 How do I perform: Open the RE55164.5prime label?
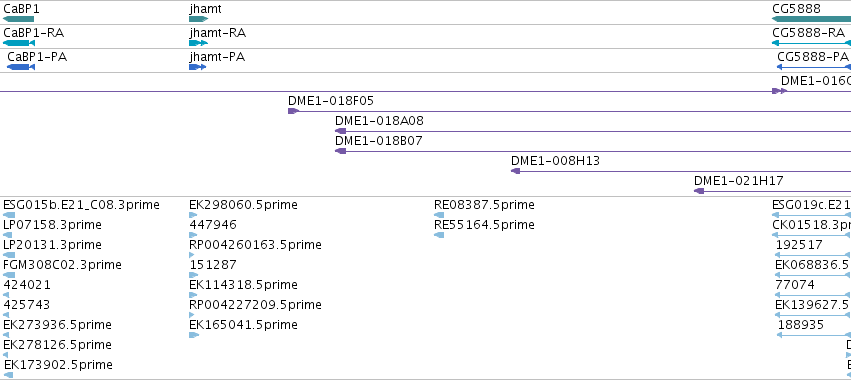(x=484, y=225)
